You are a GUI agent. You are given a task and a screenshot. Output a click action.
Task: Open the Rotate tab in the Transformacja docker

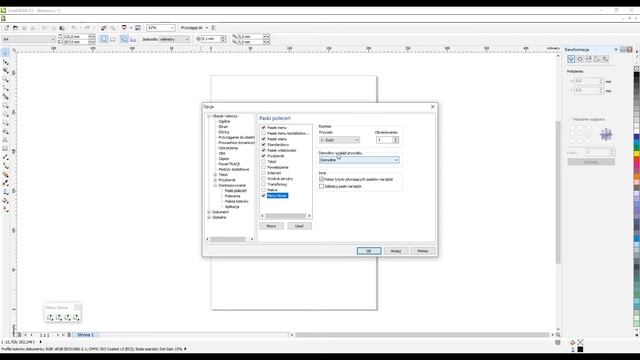tap(580, 59)
